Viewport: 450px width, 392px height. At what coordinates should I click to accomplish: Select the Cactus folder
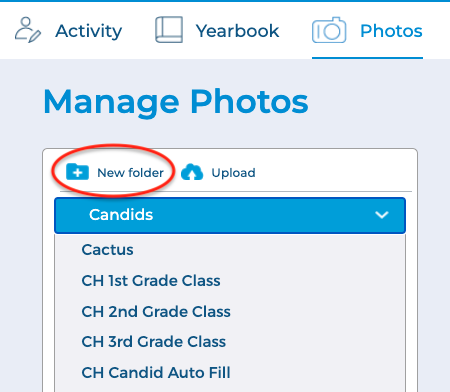[x=107, y=250]
